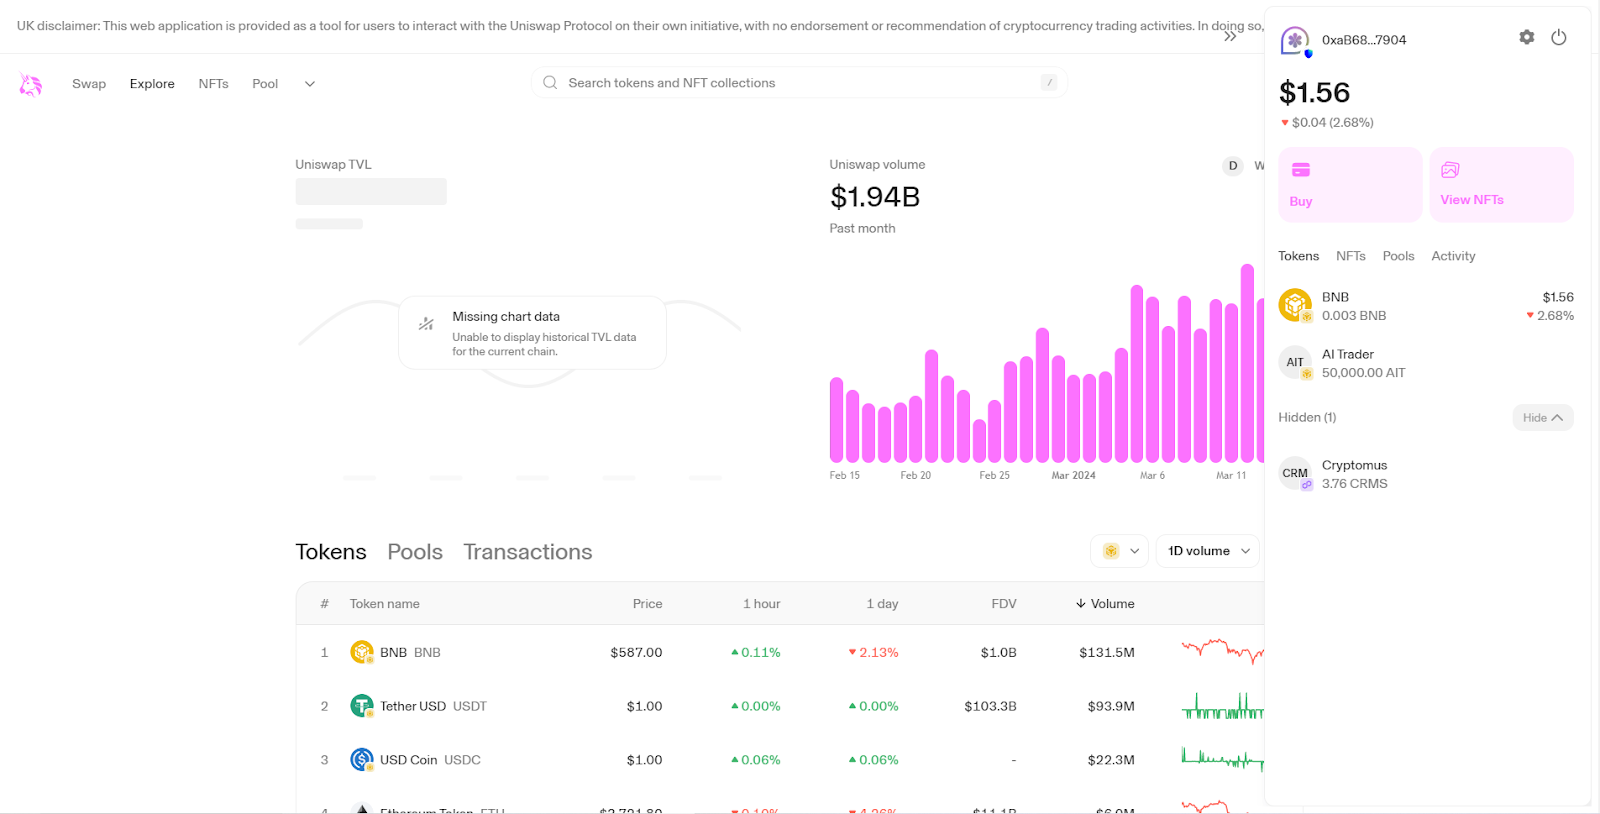Select wallet NFTs tab
1600x814 pixels.
(1351, 256)
